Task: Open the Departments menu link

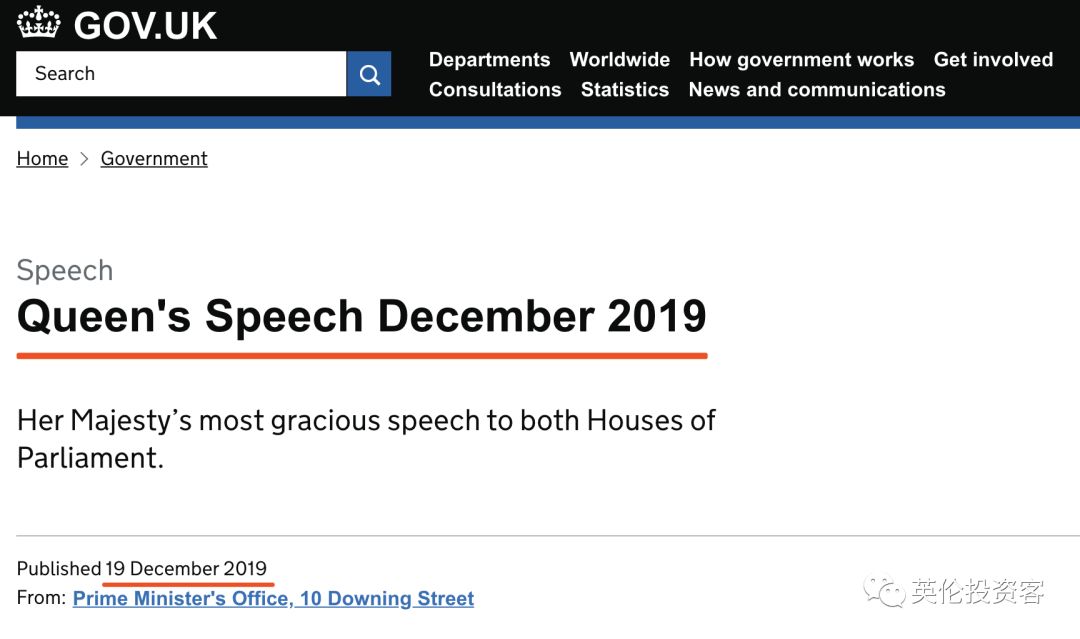Action: [489, 59]
